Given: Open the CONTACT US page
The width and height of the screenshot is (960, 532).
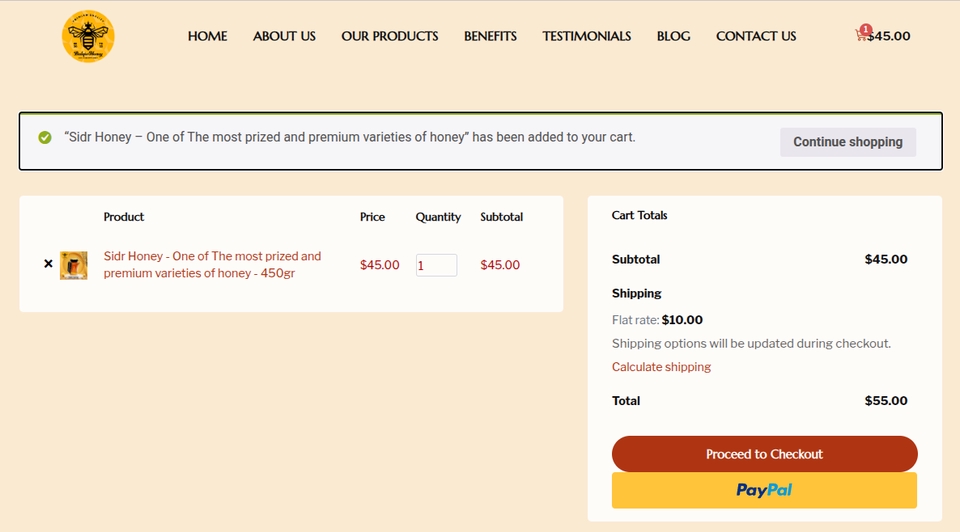Looking at the screenshot, I should [756, 36].
